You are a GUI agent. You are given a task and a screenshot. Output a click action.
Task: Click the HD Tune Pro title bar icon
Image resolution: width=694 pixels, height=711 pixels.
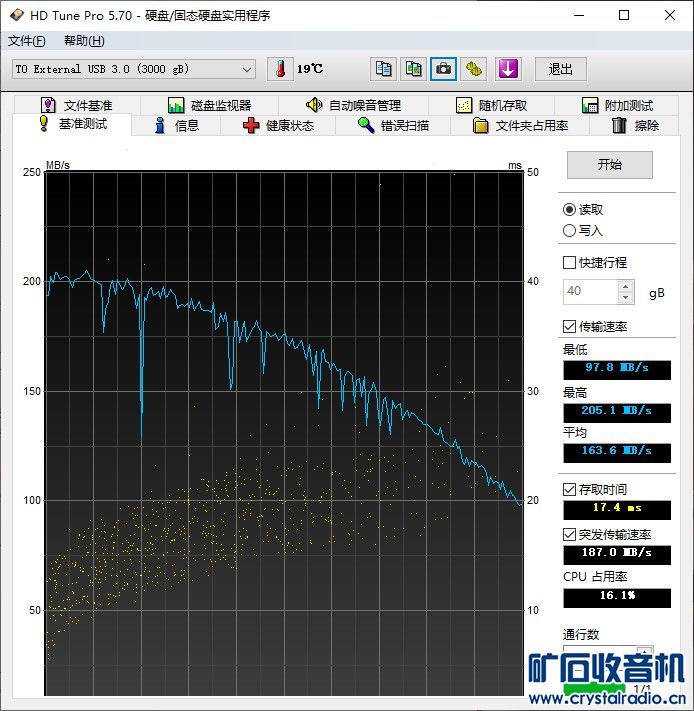[17, 15]
